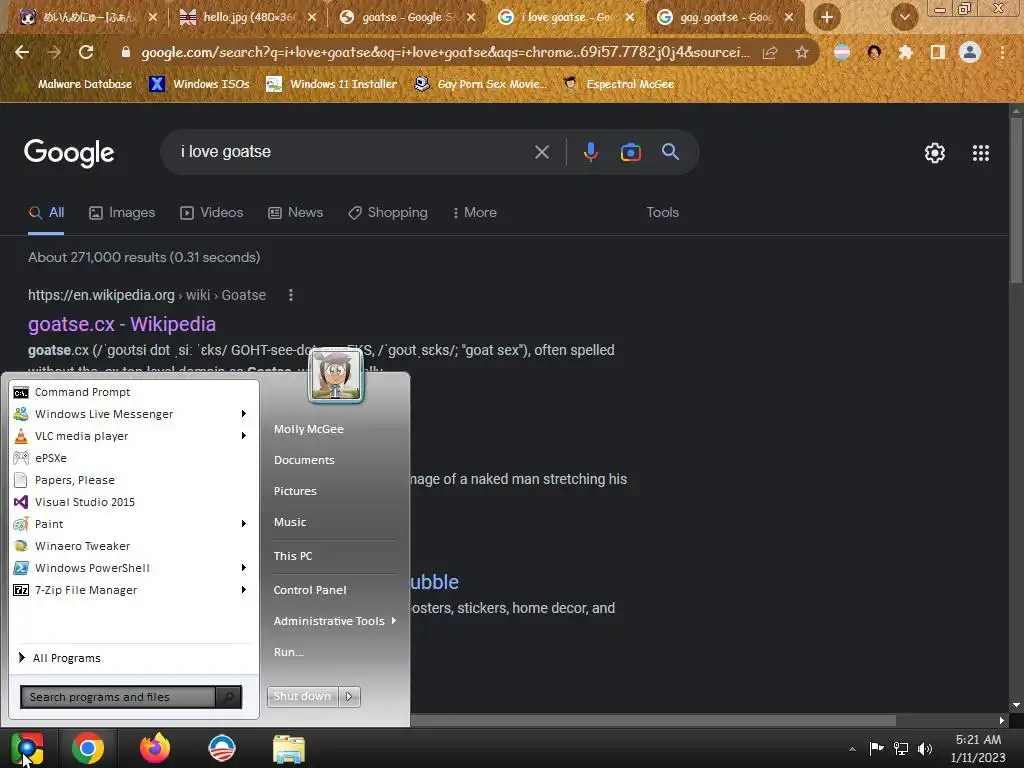Screen dimensions: 1024x768
Task: Launch VLC media player from Start menu
Action: 124,436
